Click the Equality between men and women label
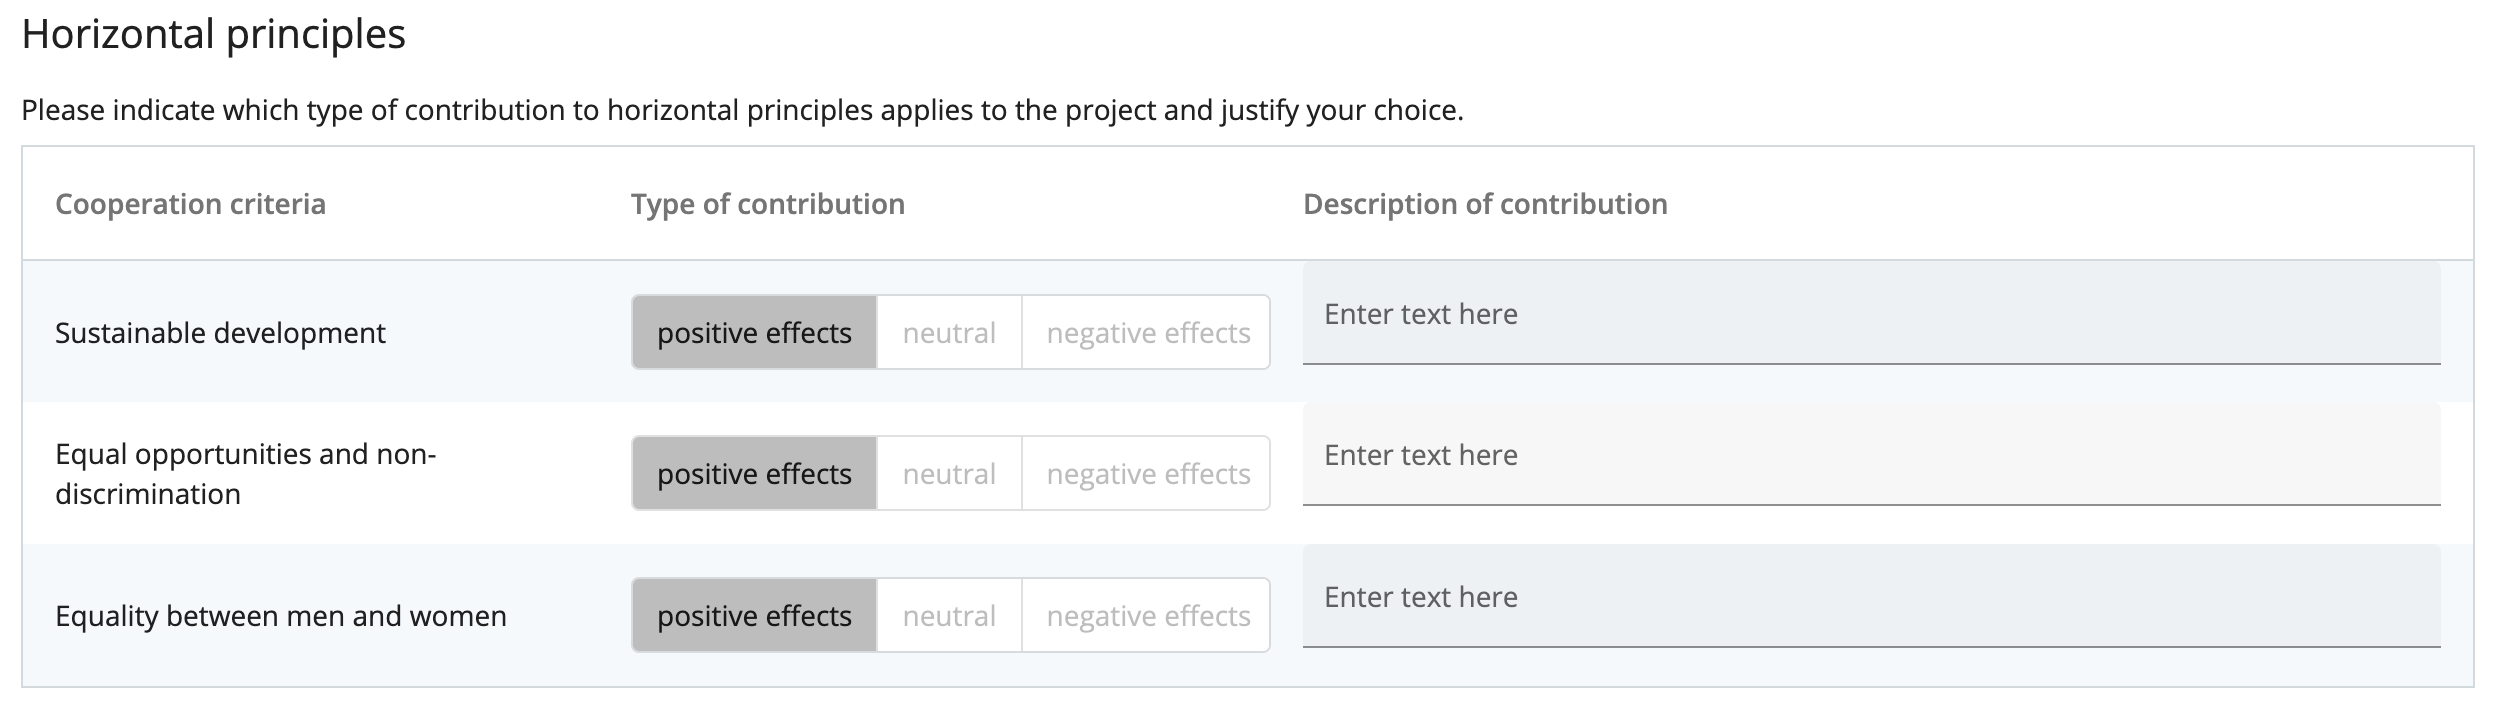The image size is (2510, 714). [281, 616]
